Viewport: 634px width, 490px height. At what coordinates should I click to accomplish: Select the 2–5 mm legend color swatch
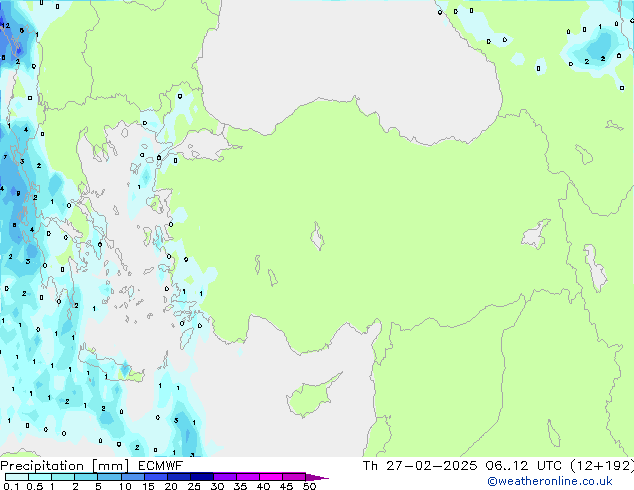pos(86,477)
